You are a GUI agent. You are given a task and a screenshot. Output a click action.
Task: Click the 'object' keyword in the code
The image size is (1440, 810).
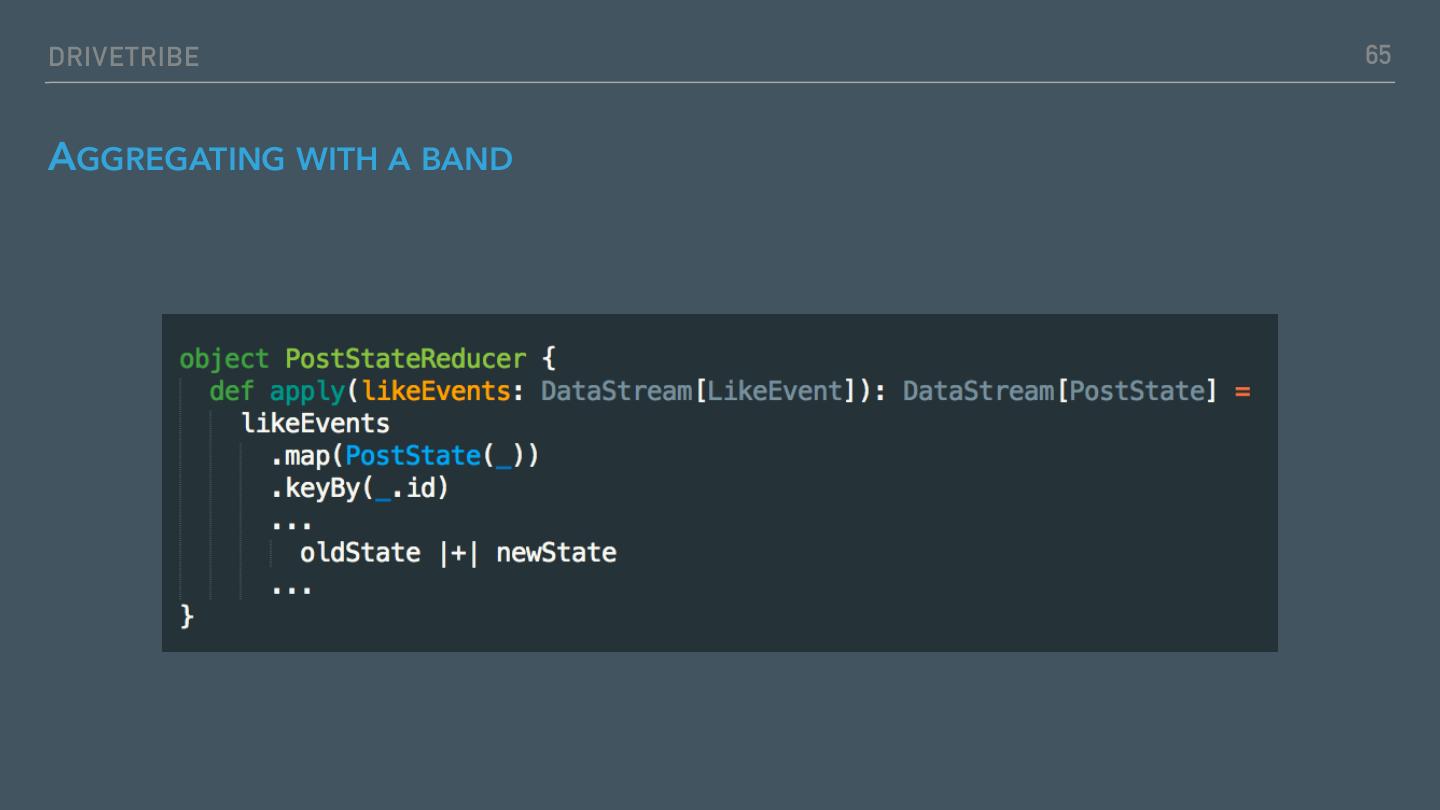pos(224,358)
